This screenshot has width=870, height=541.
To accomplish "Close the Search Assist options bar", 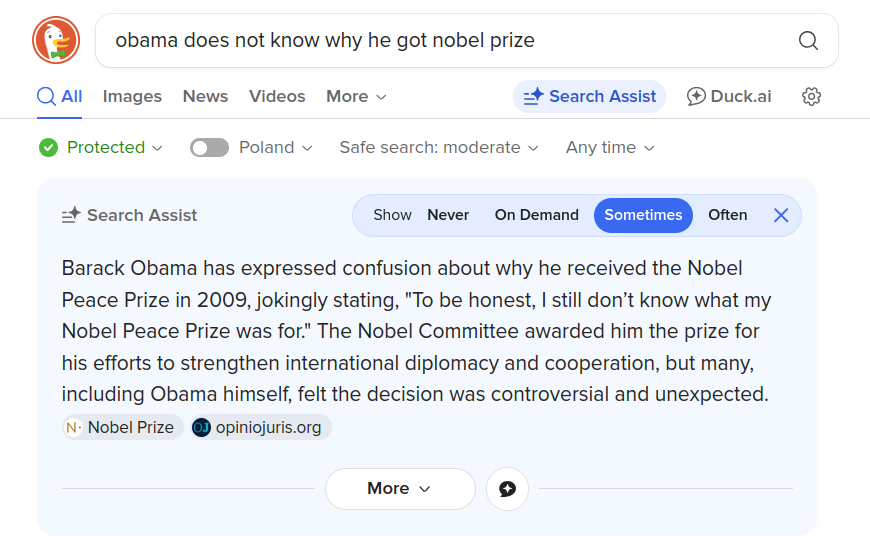I will [781, 215].
